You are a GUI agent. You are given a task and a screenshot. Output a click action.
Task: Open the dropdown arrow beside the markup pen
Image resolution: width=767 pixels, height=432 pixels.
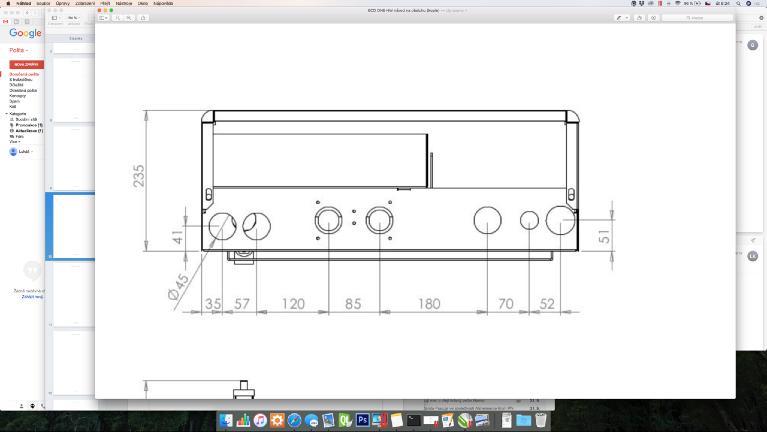[627, 18]
